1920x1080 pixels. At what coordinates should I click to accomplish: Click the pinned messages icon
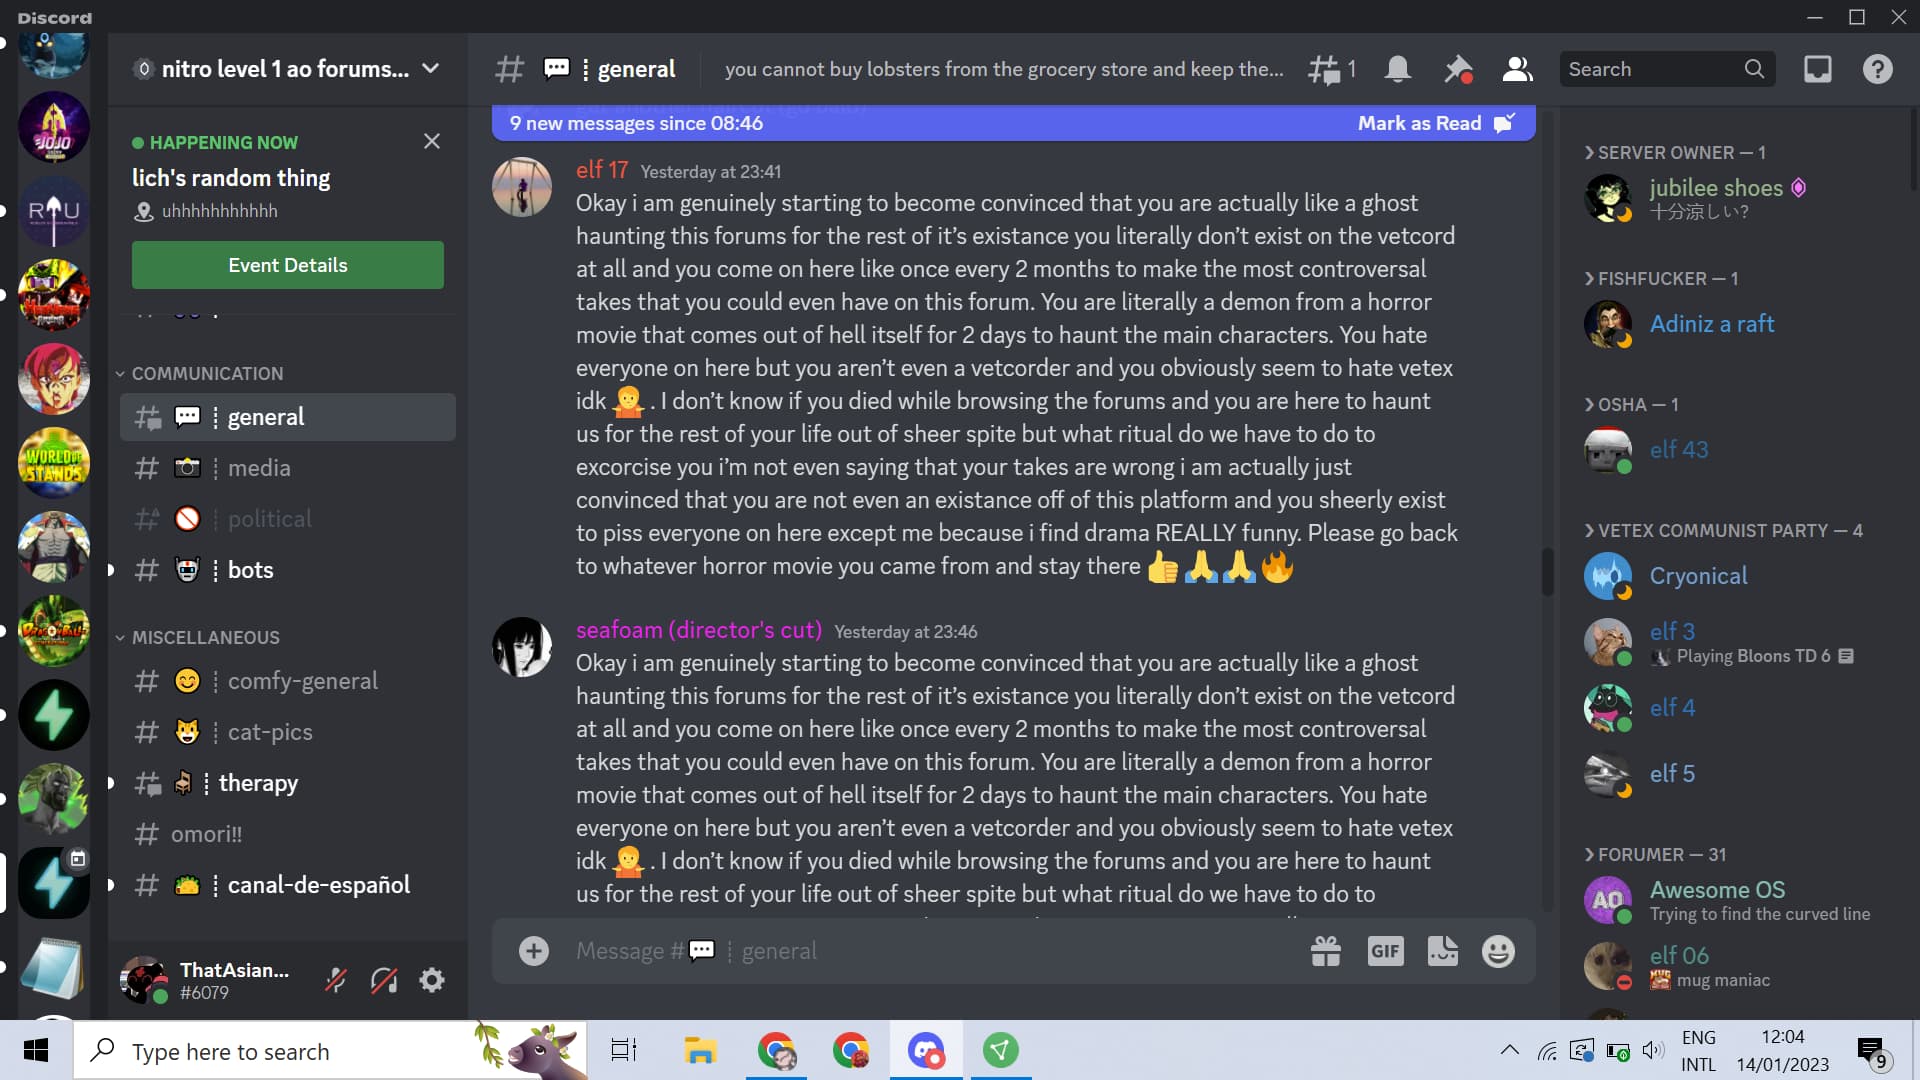point(1456,69)
